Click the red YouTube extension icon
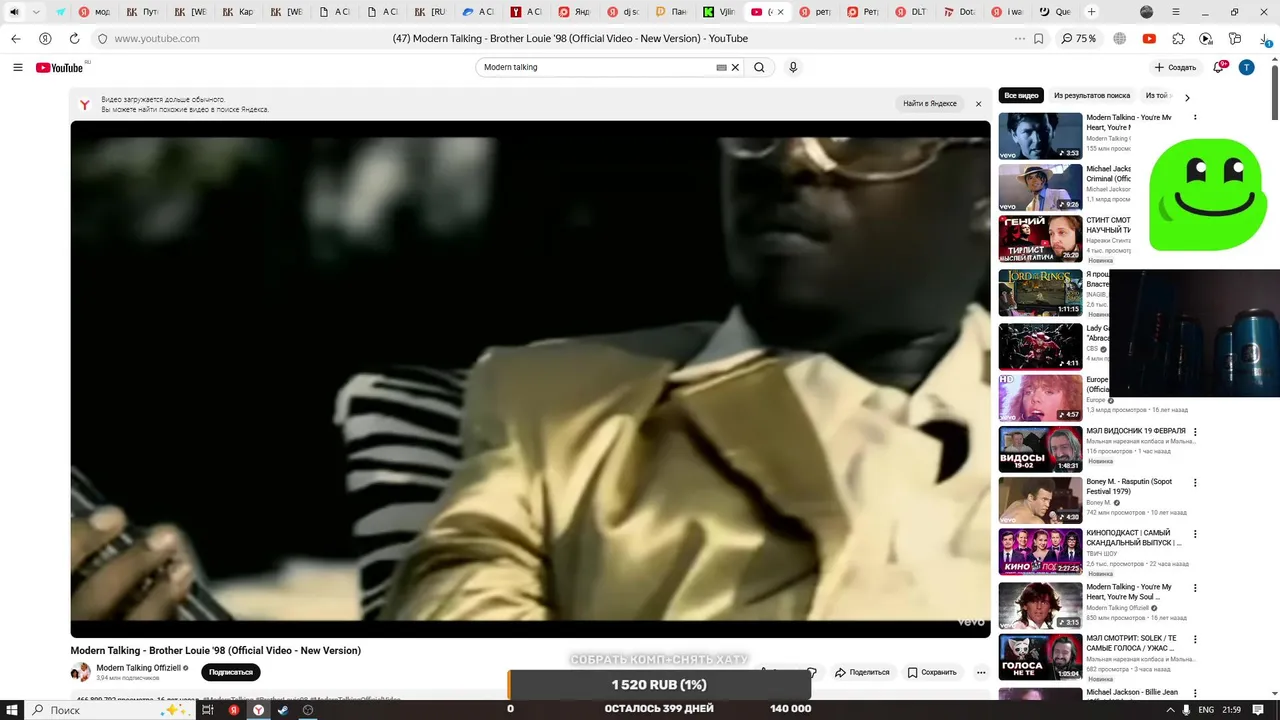Screen dimensions: 1280x720 point(1149,38)
